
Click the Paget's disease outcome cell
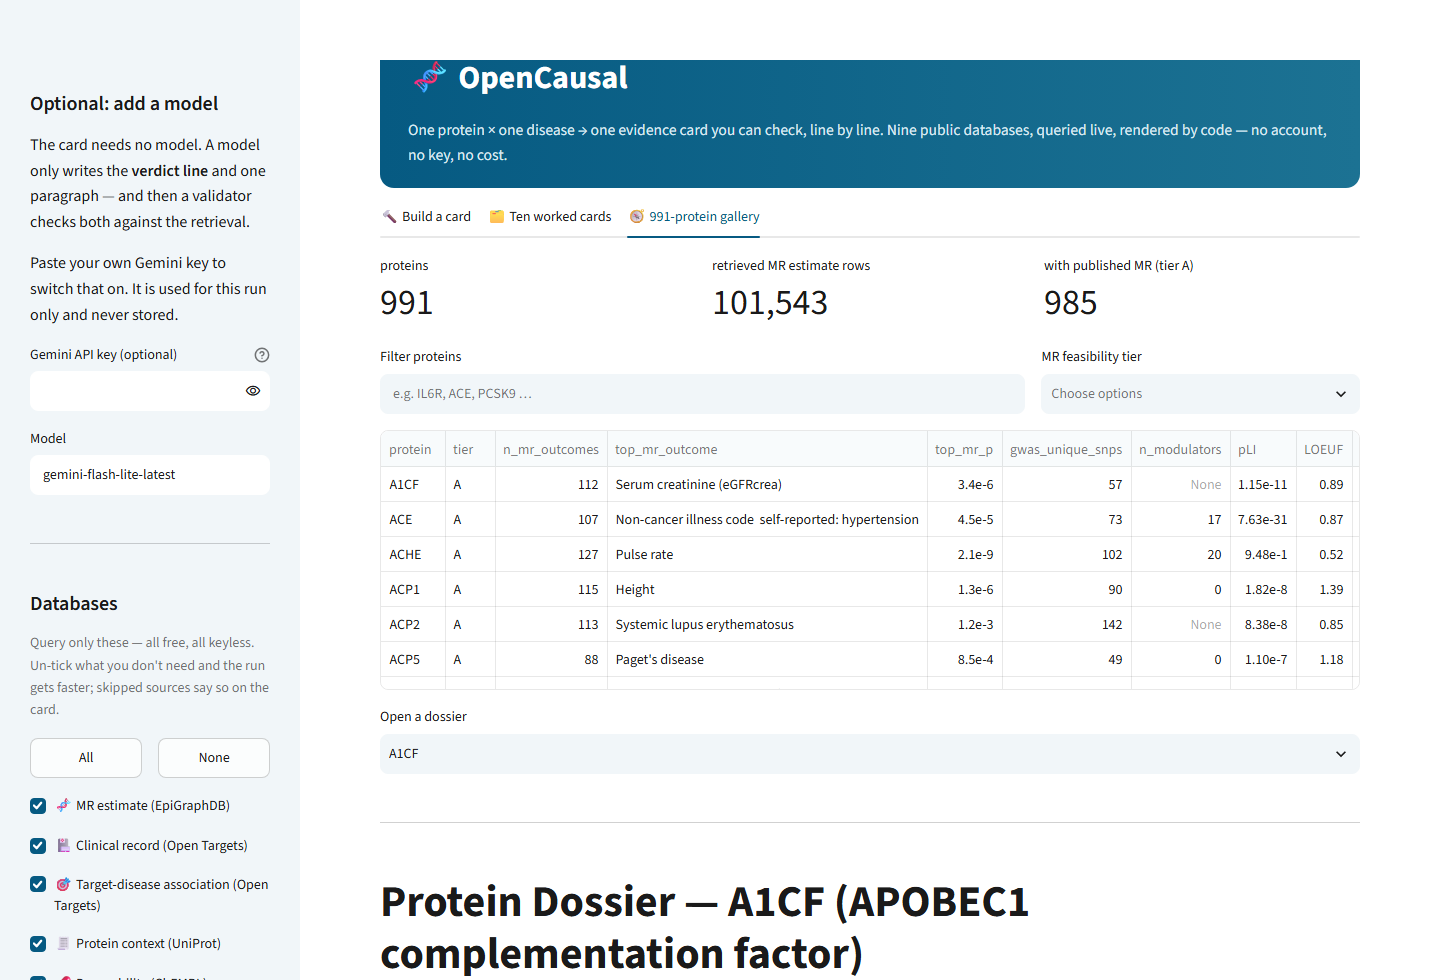[x=767, y=660]
